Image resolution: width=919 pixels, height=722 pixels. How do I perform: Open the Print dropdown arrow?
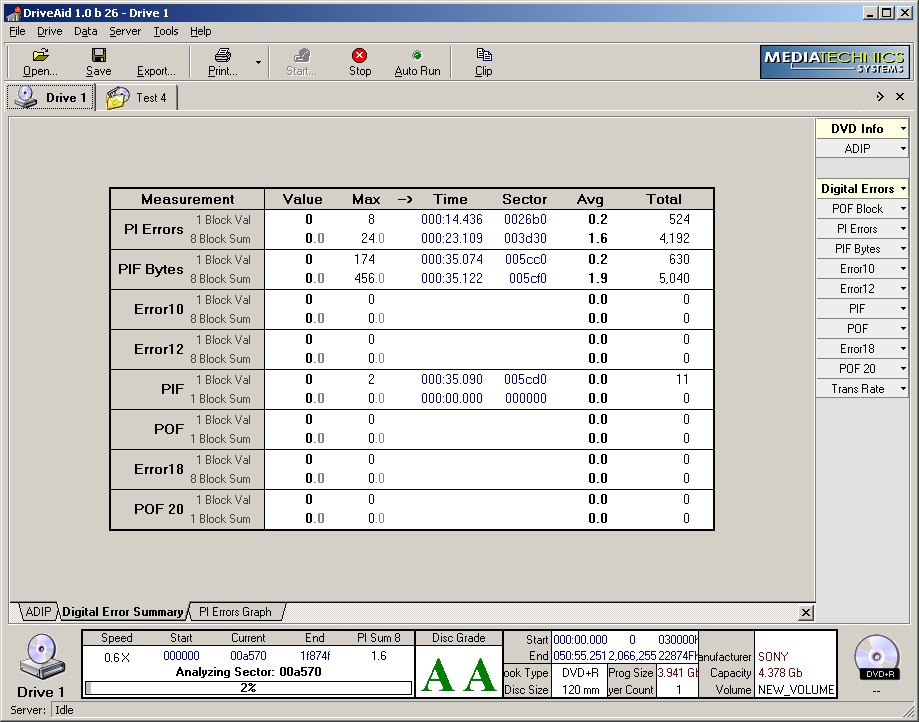point(258,62)
